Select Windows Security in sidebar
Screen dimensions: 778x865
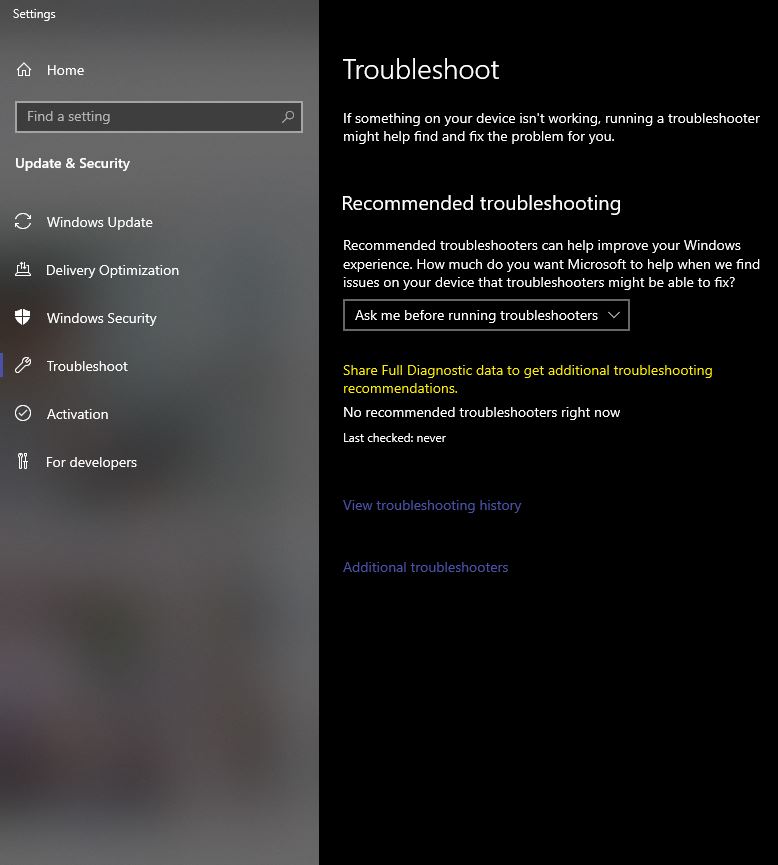[102, 318]
